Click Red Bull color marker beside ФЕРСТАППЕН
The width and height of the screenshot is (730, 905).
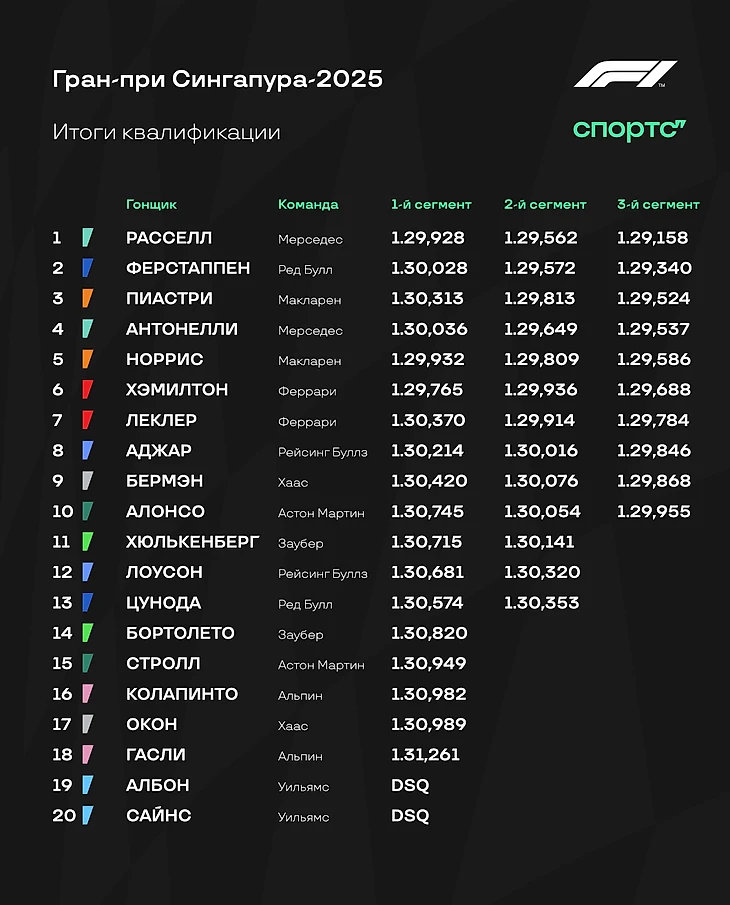(88, 268)
